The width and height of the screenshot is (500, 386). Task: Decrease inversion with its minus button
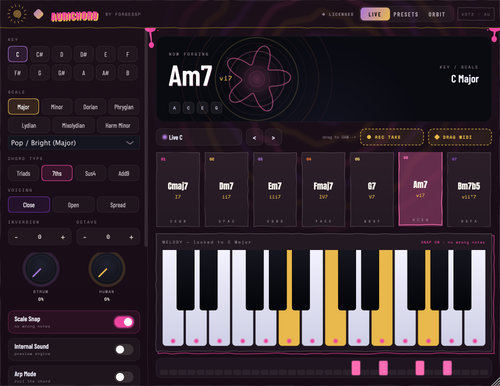[16, 237]
